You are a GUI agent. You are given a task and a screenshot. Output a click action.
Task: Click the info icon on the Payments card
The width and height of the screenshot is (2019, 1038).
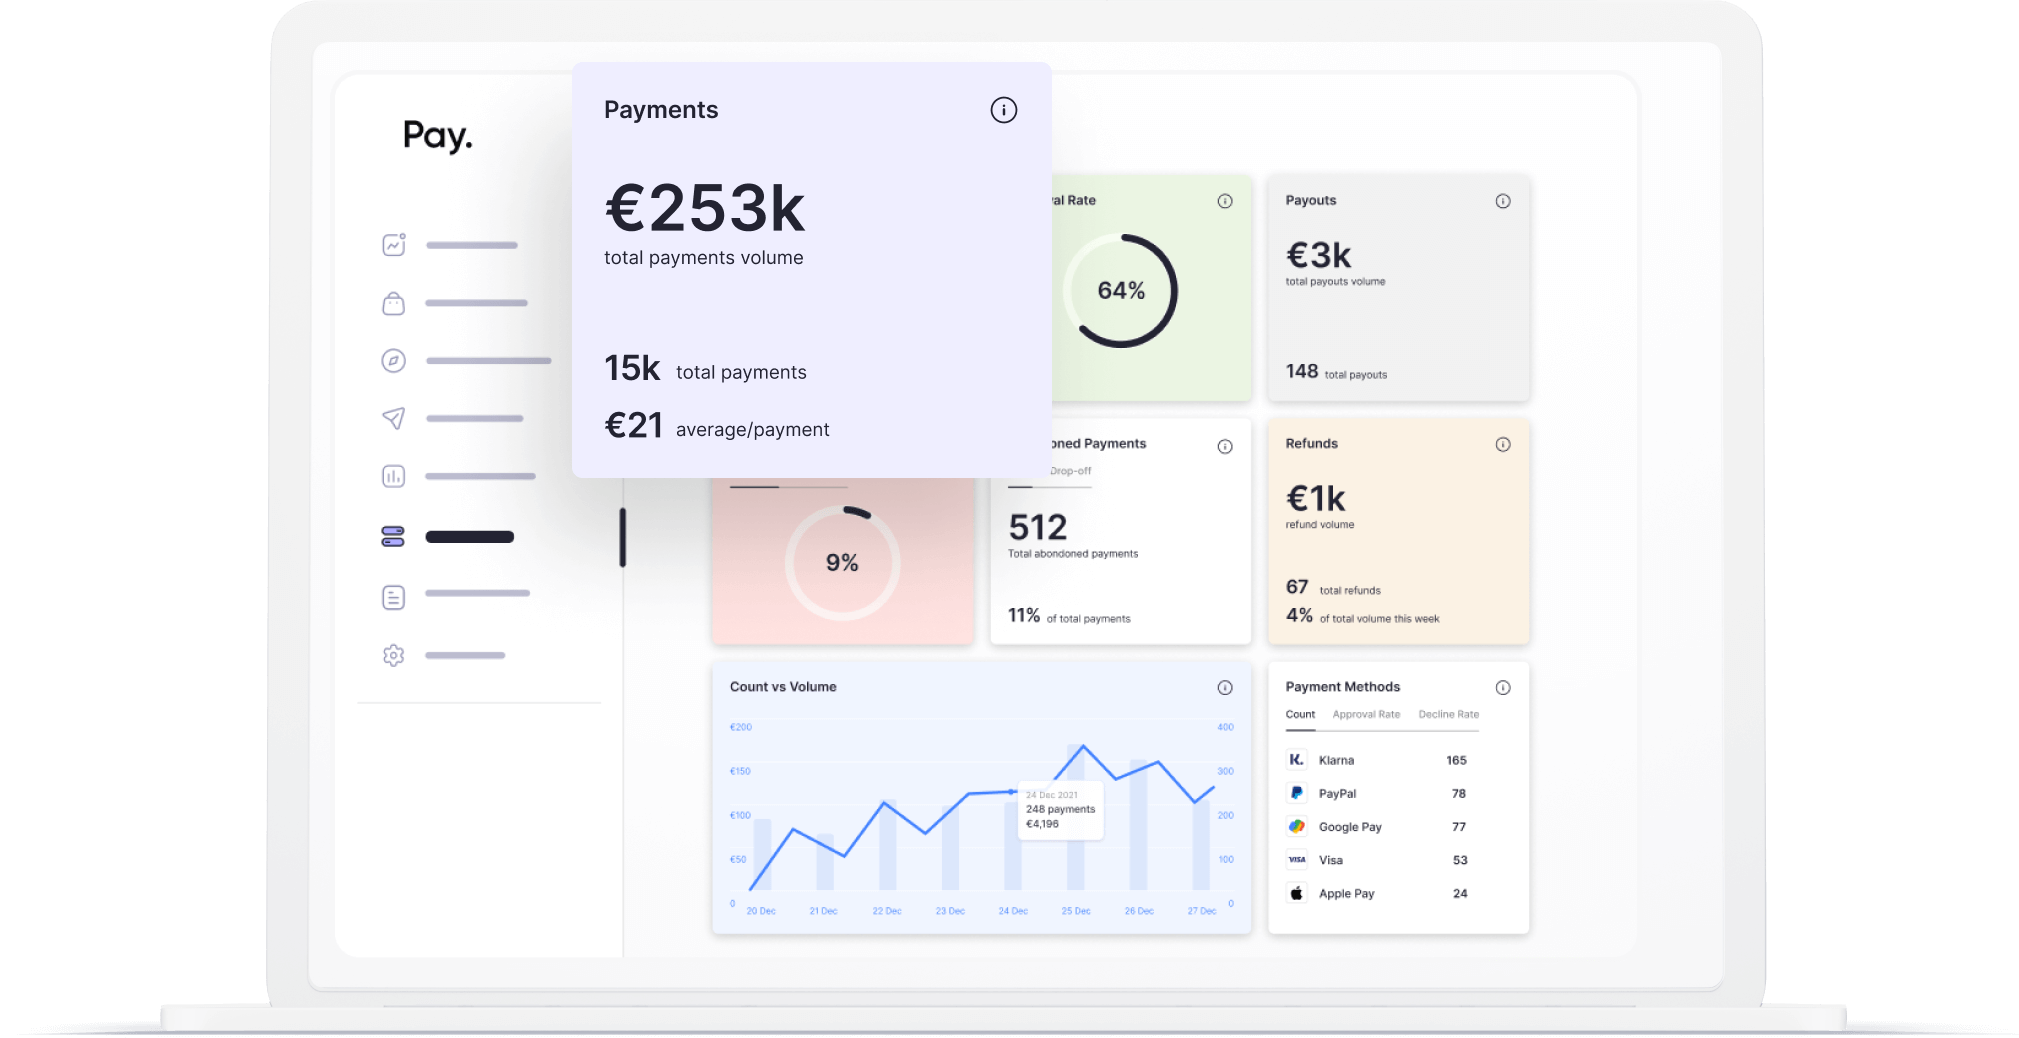point(1004,110)
